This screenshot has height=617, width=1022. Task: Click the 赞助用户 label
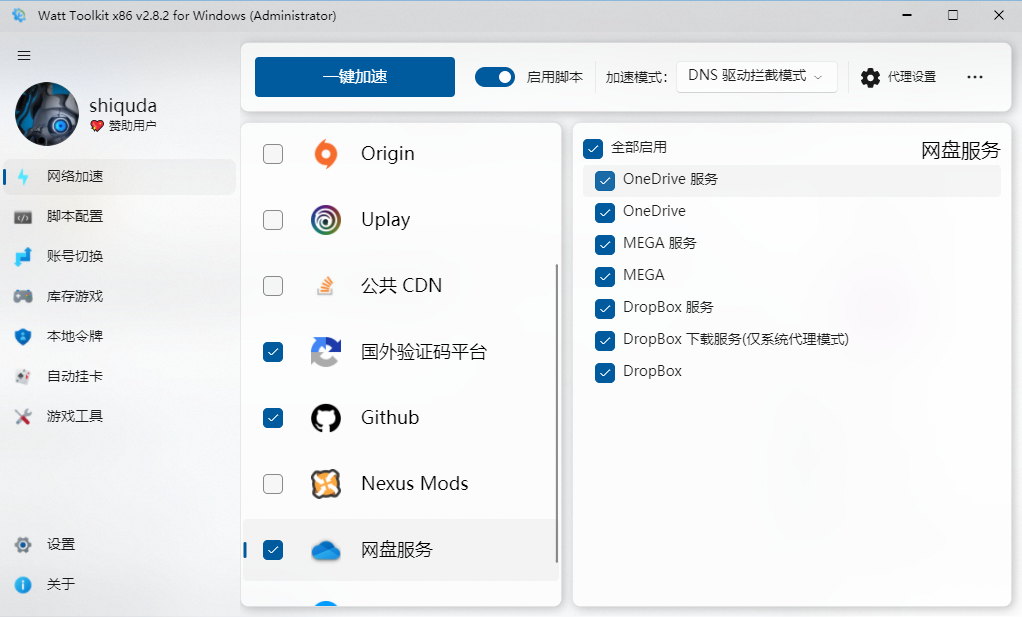132,126
